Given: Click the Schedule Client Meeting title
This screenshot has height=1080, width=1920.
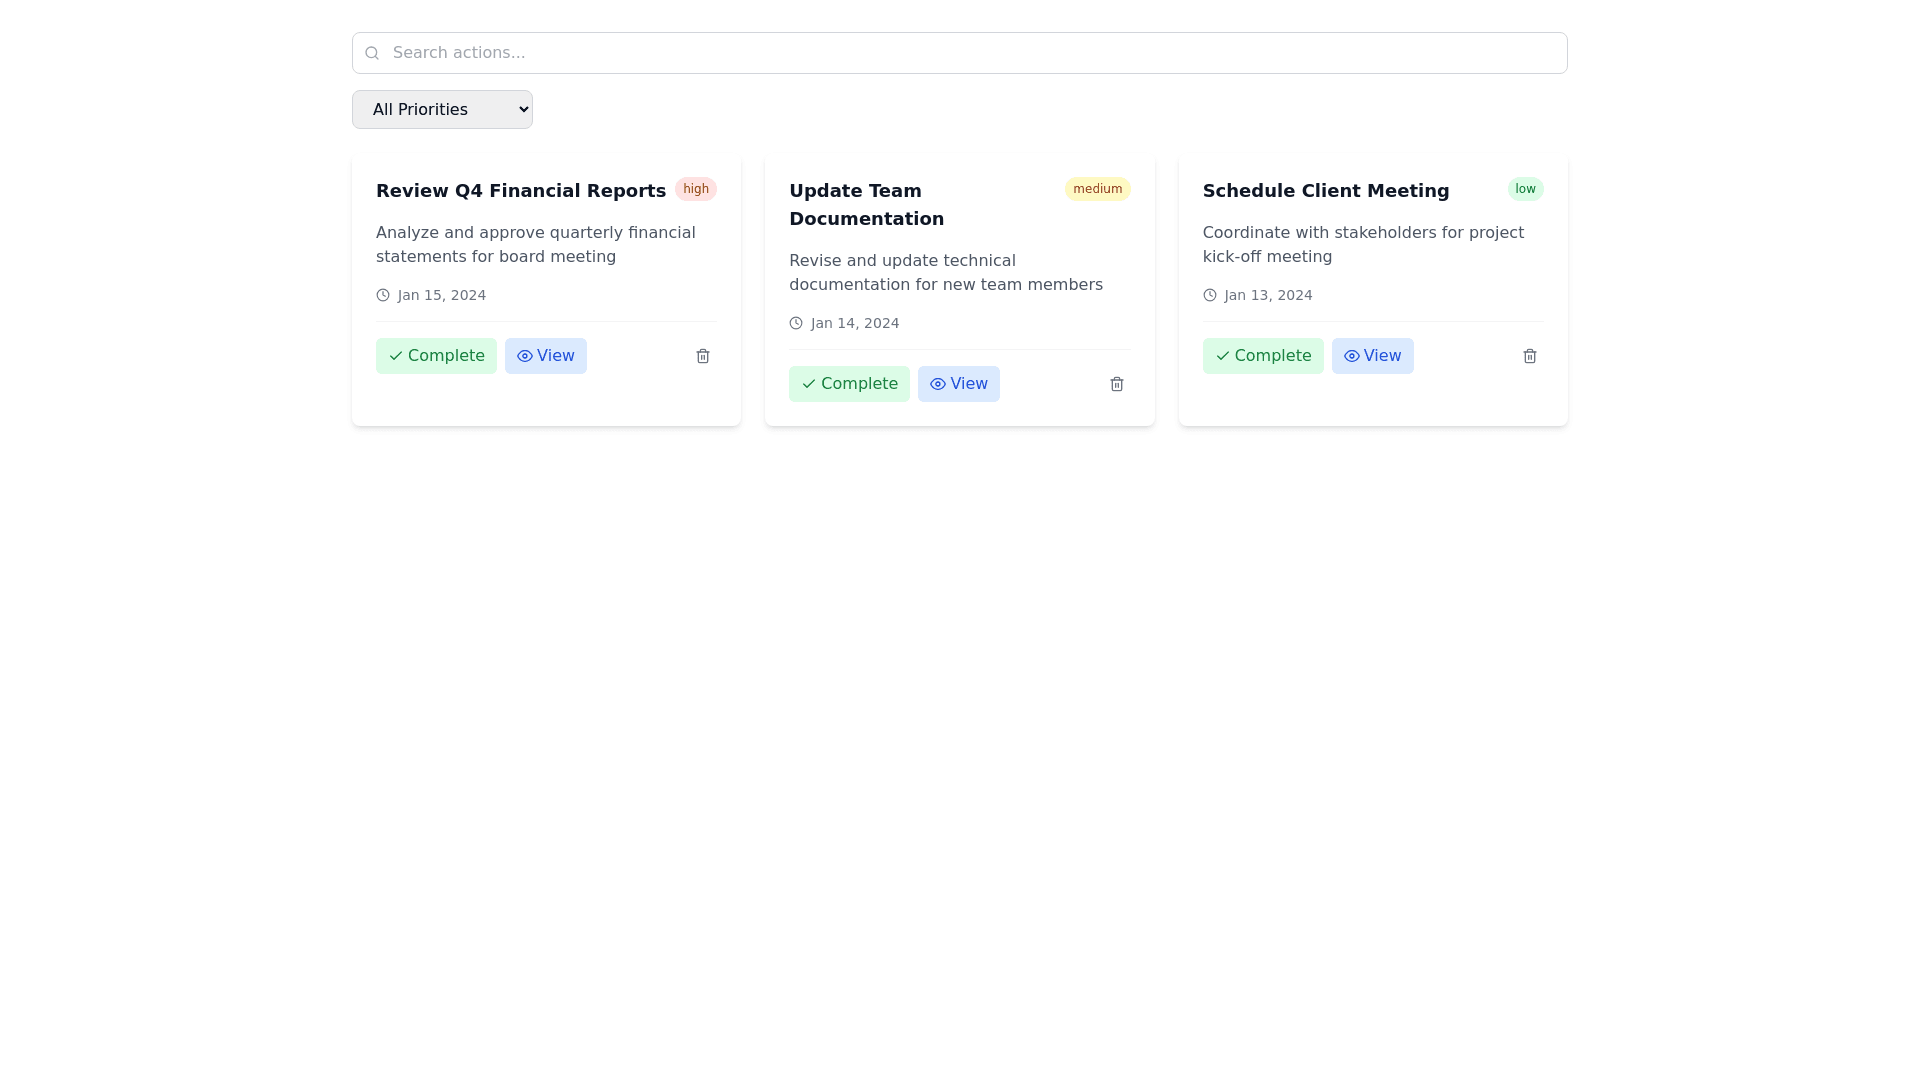Looking at the screenshot, I should click(x=1325, y=191).
